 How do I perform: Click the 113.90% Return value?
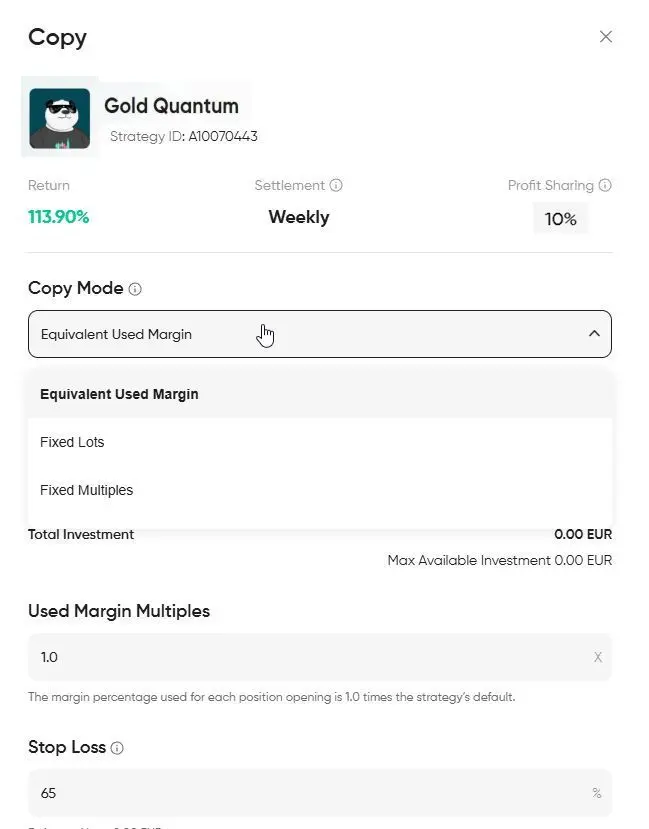(58, 217)
